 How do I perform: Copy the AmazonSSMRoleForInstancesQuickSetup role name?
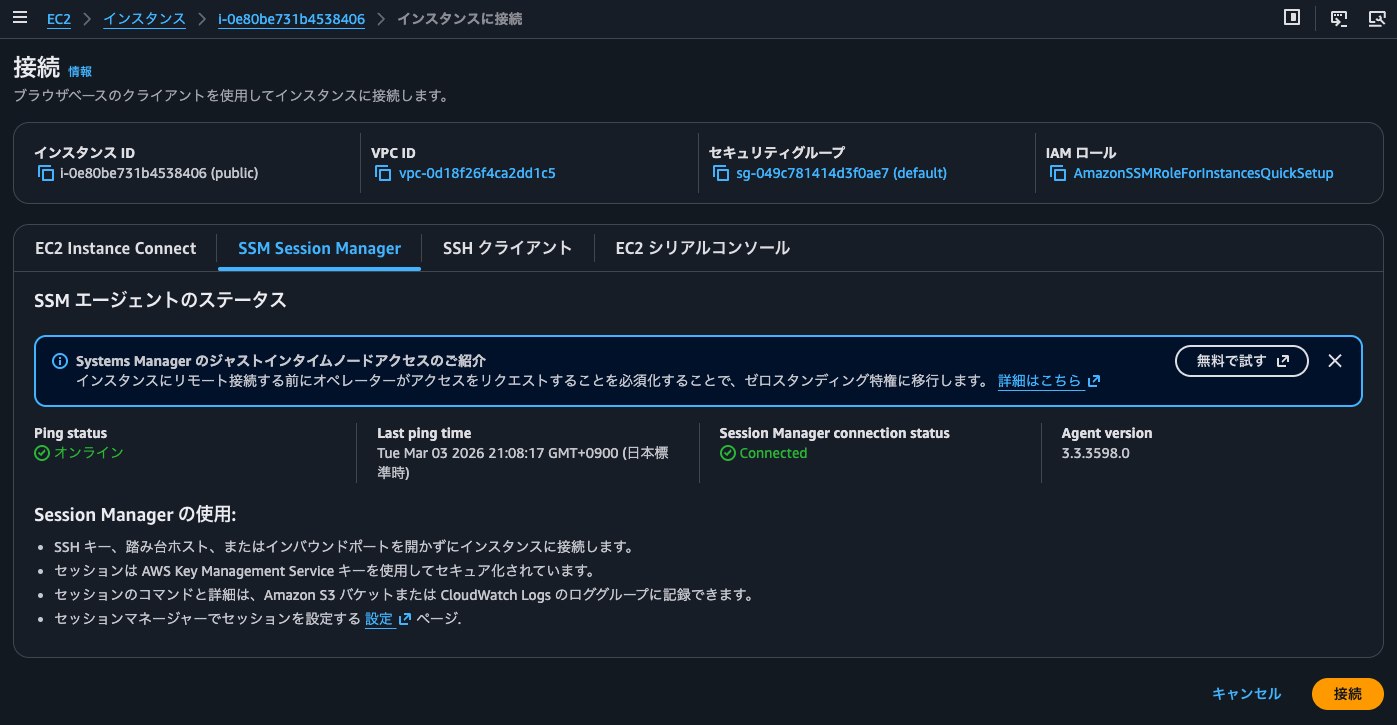coord(1057,172)
